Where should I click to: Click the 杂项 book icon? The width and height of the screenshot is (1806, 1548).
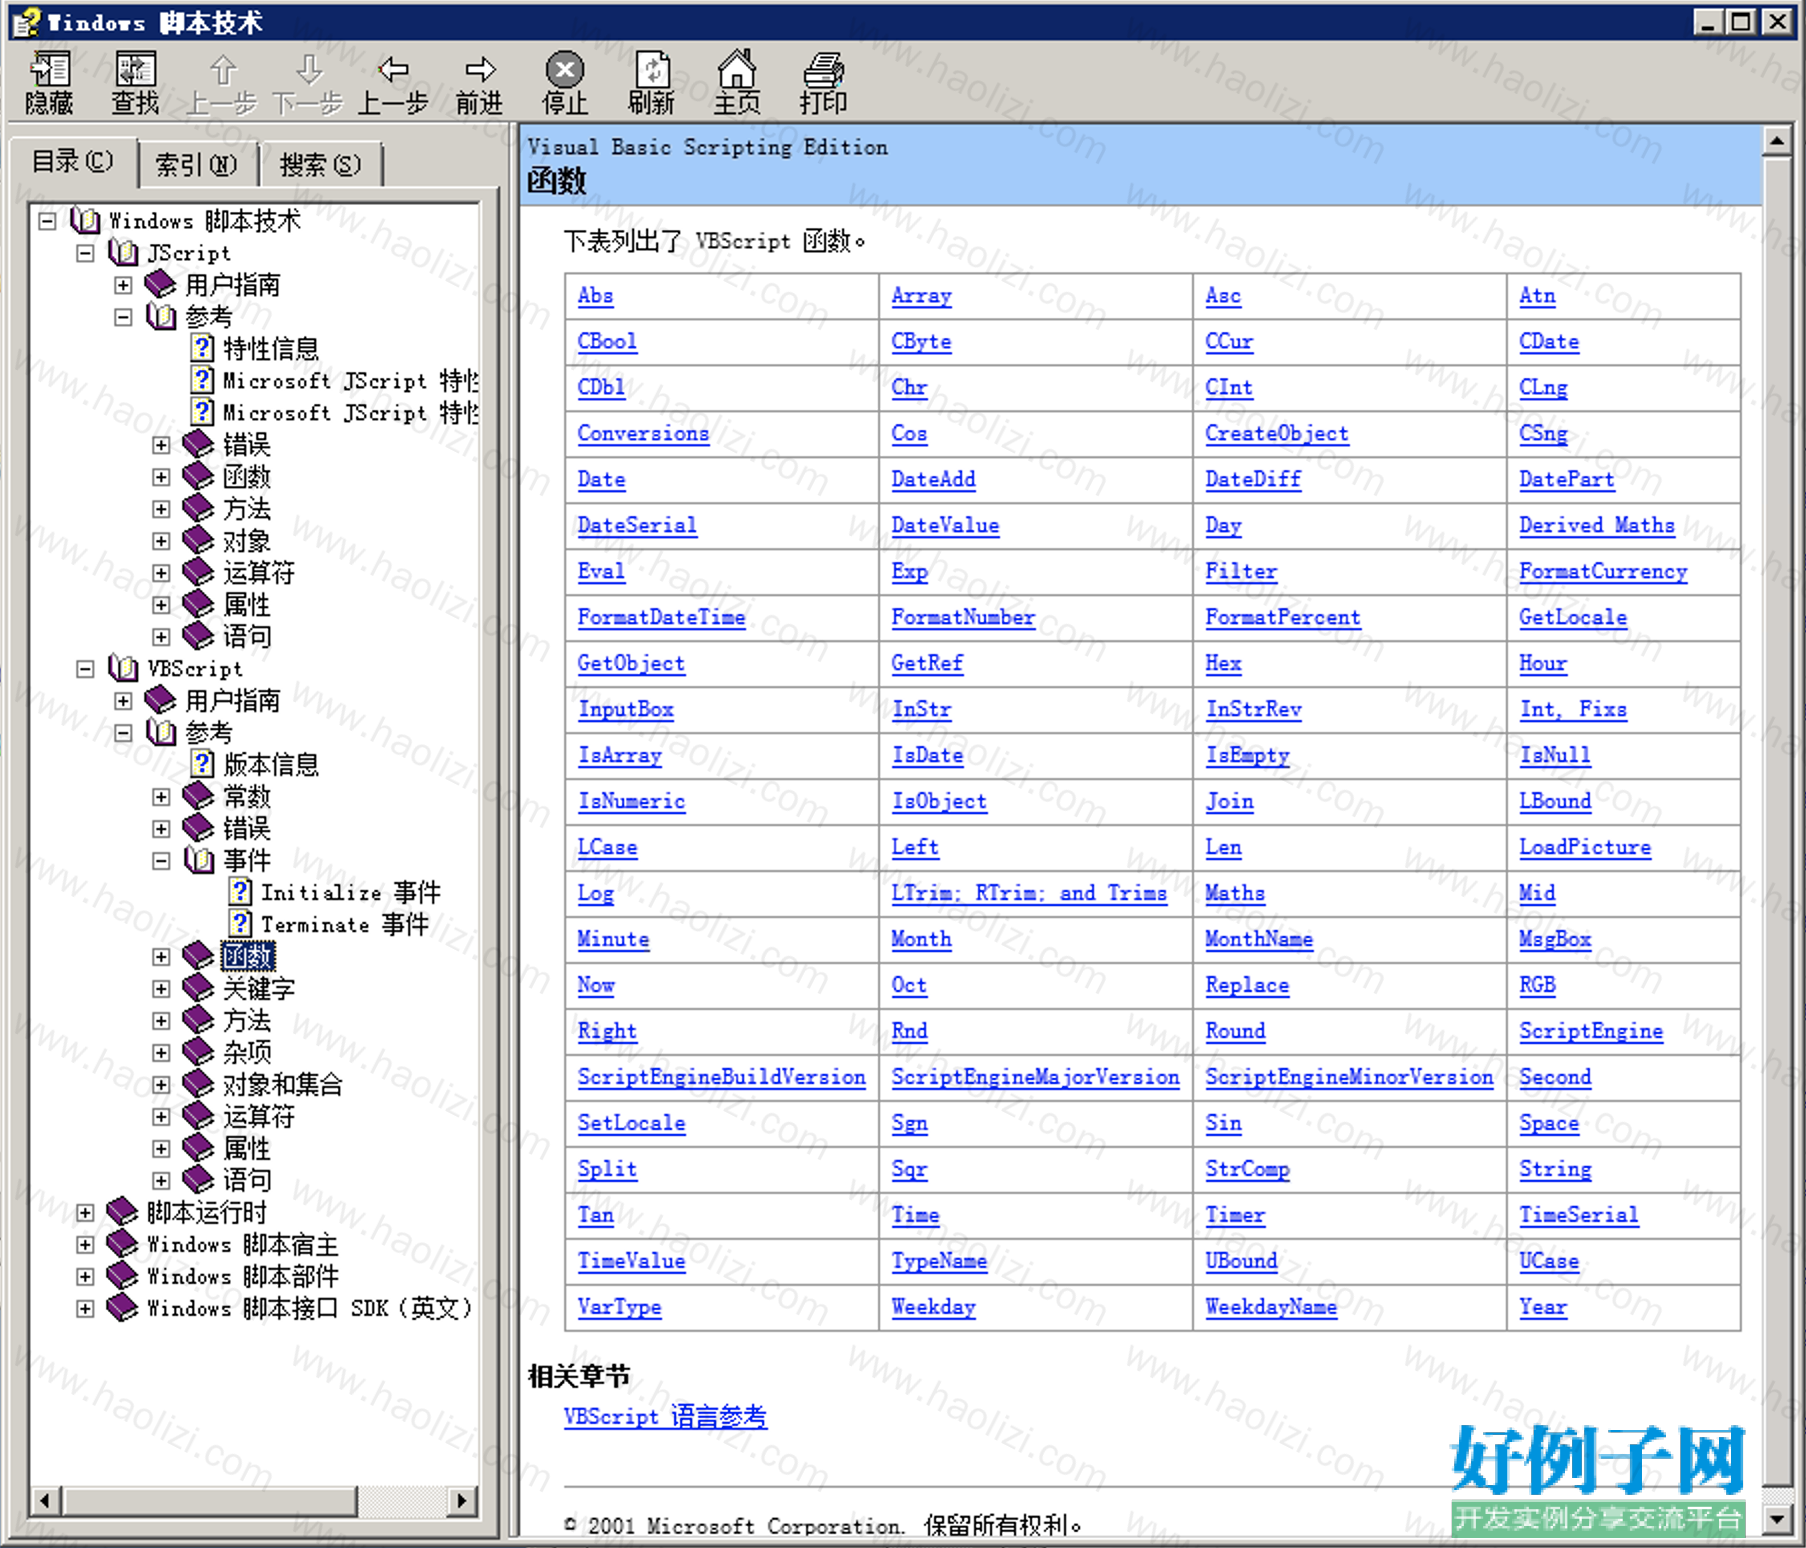point(199,1052)
